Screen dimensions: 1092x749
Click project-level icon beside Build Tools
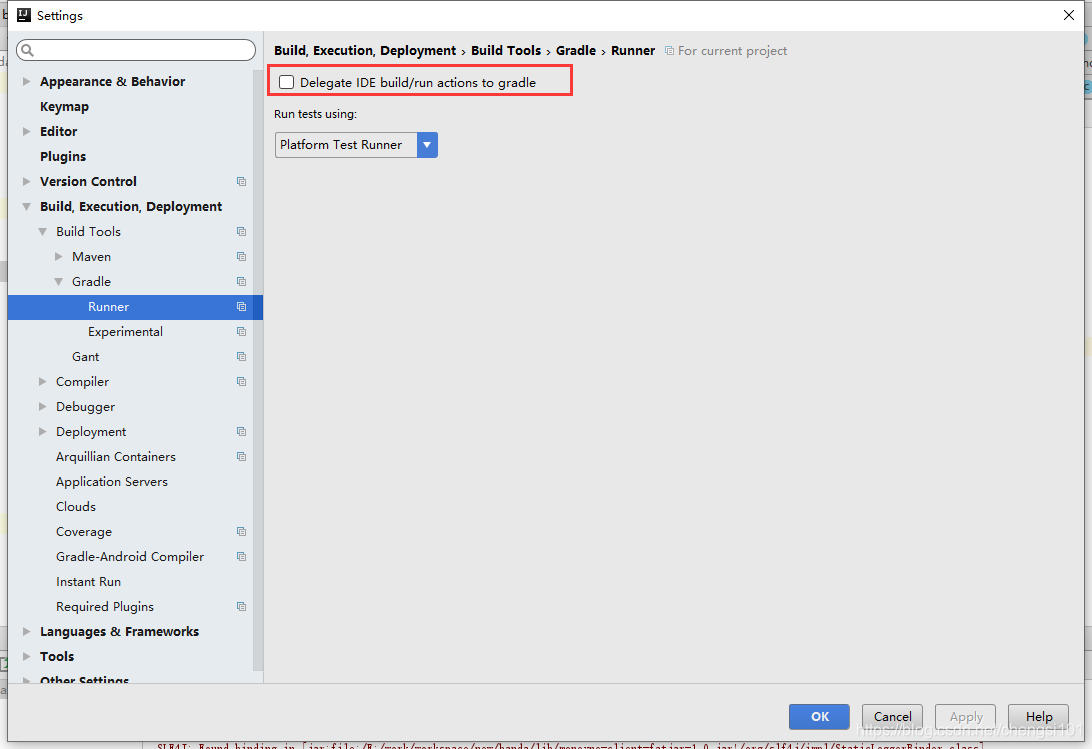(242, 232)
